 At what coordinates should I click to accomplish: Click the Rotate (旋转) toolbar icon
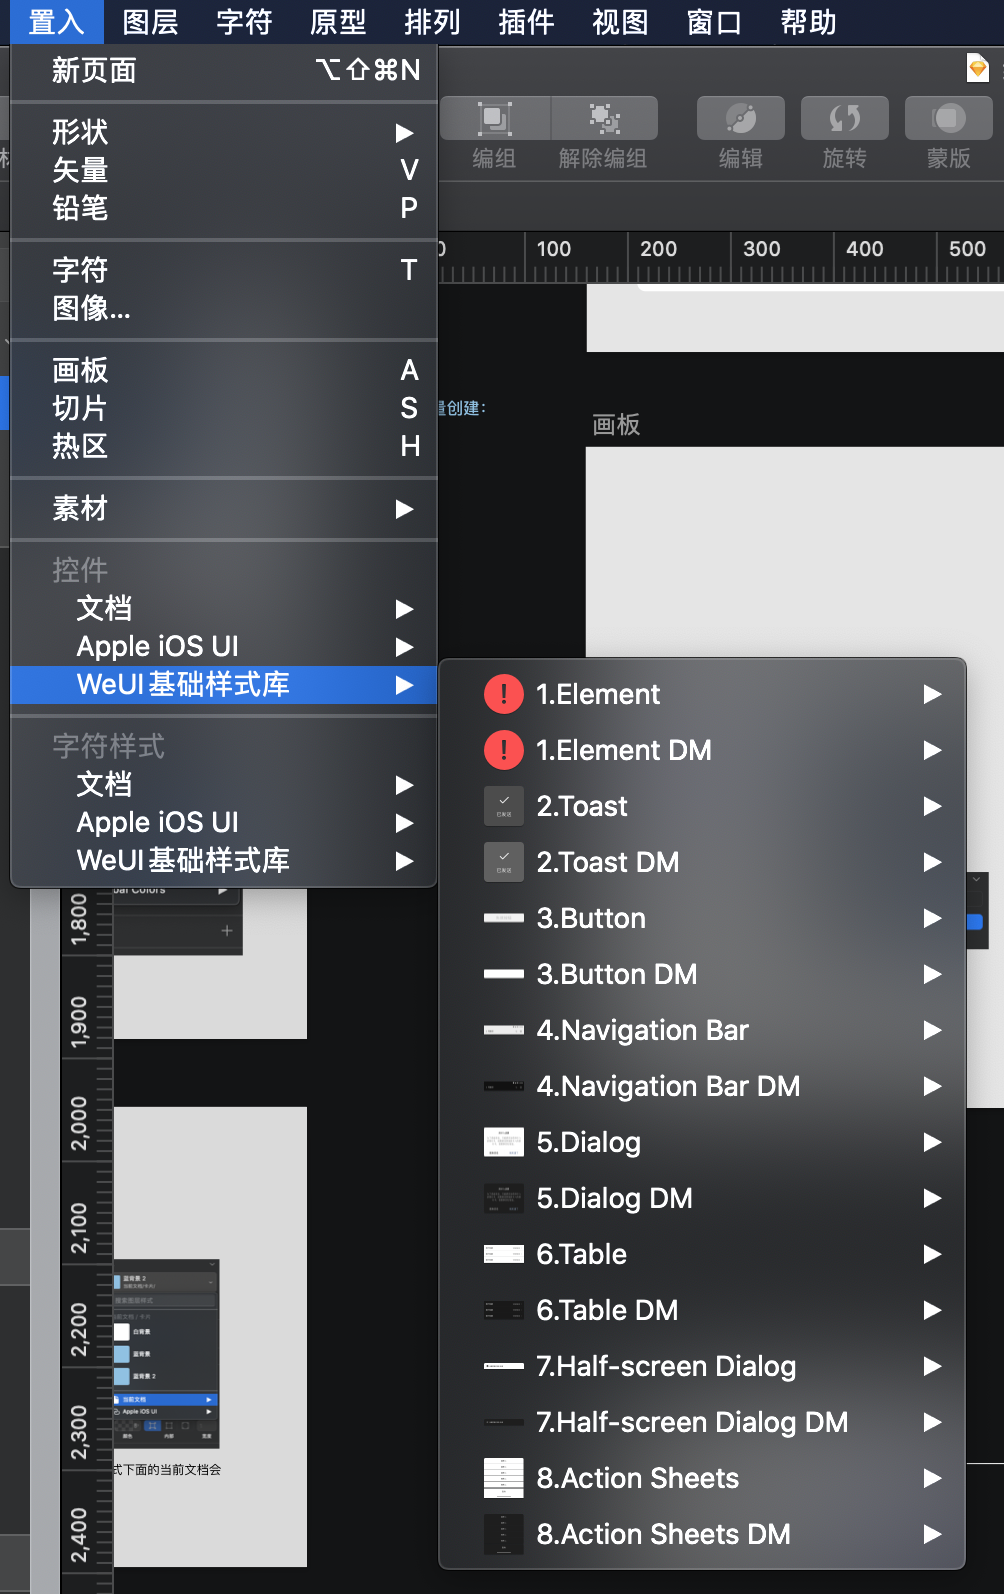tap(845, 118)
